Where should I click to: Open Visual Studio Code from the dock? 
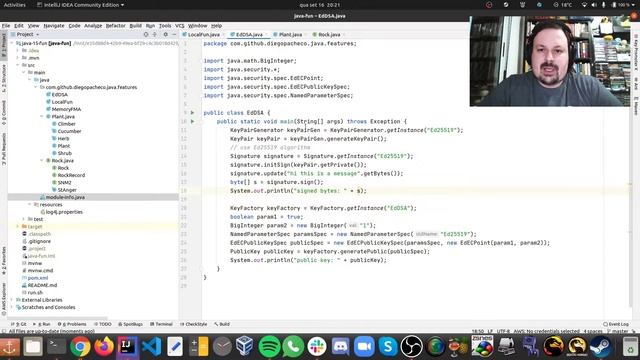coord(151,347)
